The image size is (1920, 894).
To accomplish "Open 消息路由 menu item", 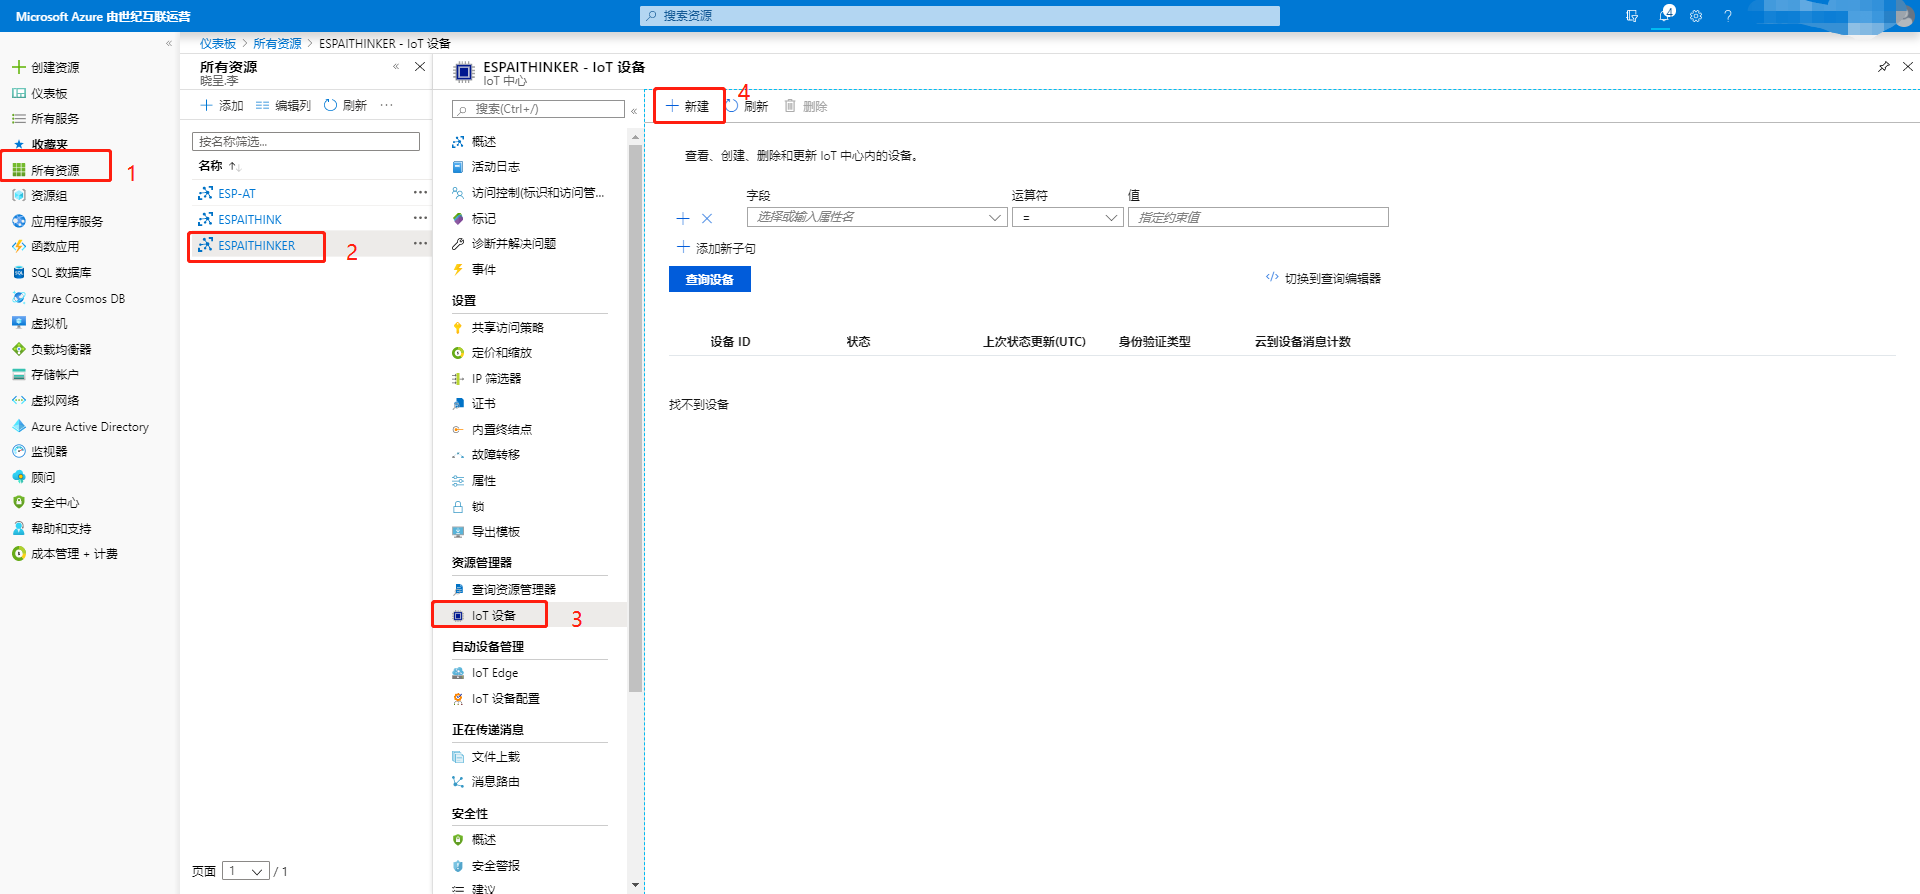I will tap(496, 781).
